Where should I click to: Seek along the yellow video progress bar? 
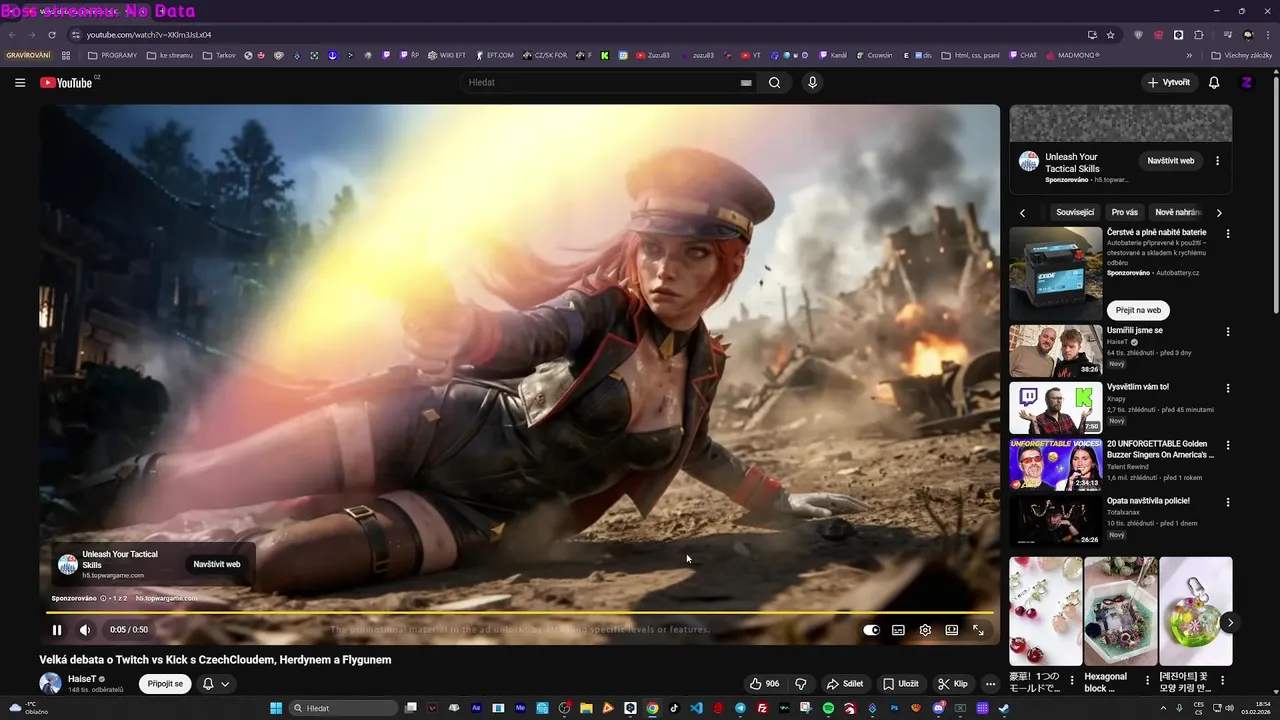click(x=520, y=612)
